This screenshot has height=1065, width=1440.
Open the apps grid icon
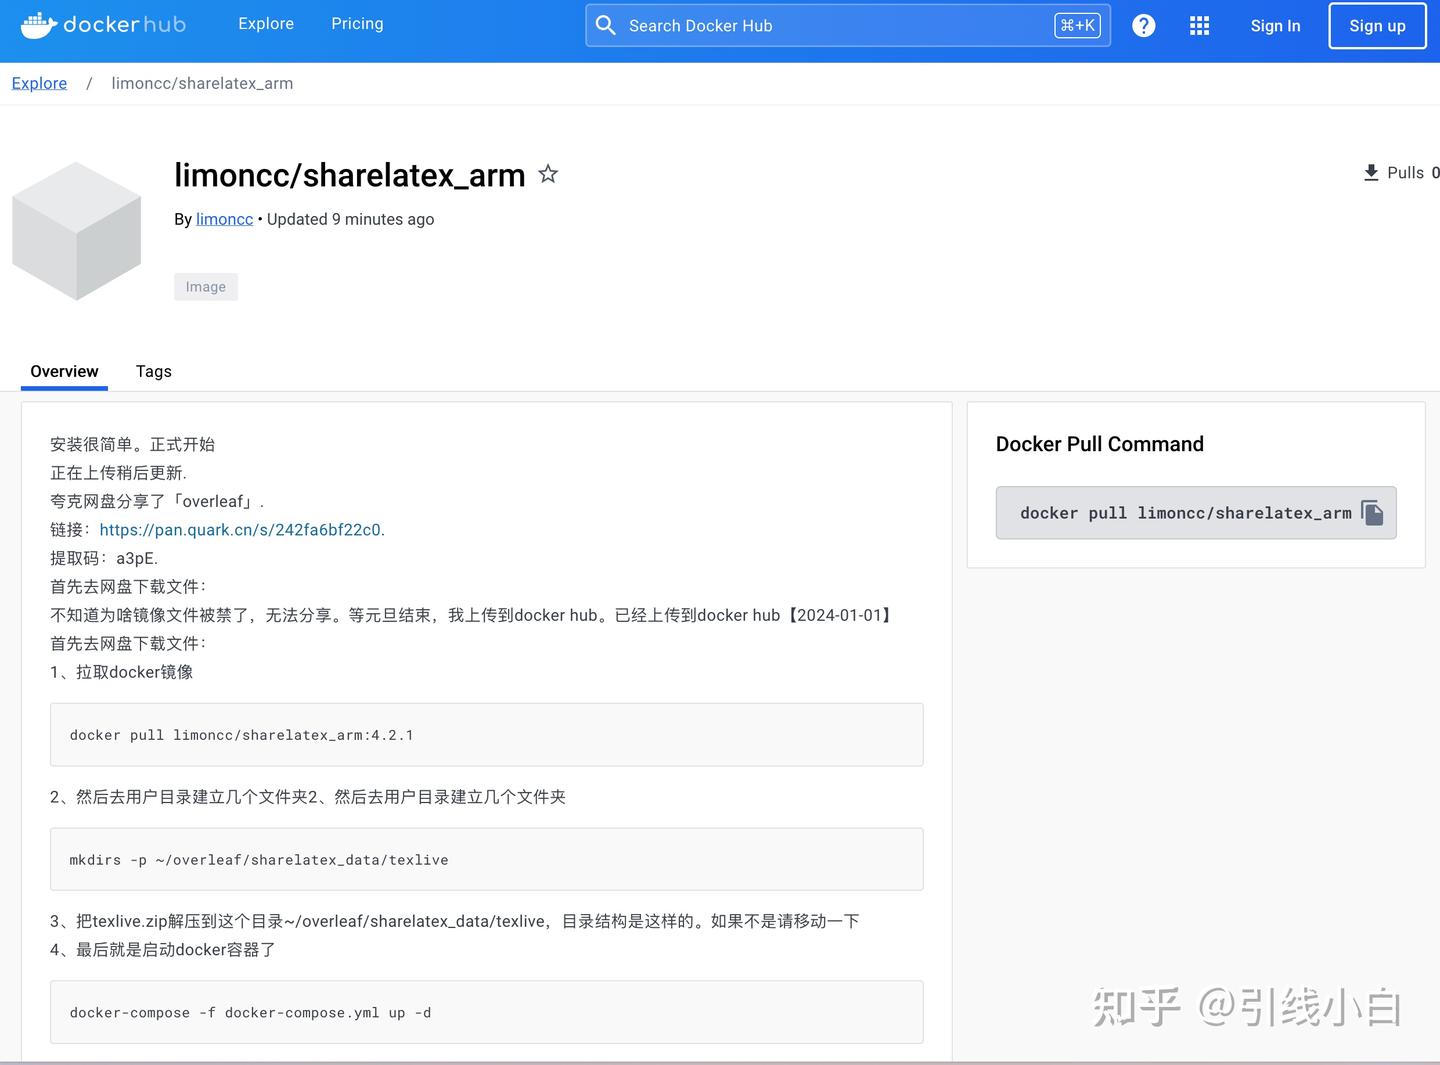click(1200, 26)
